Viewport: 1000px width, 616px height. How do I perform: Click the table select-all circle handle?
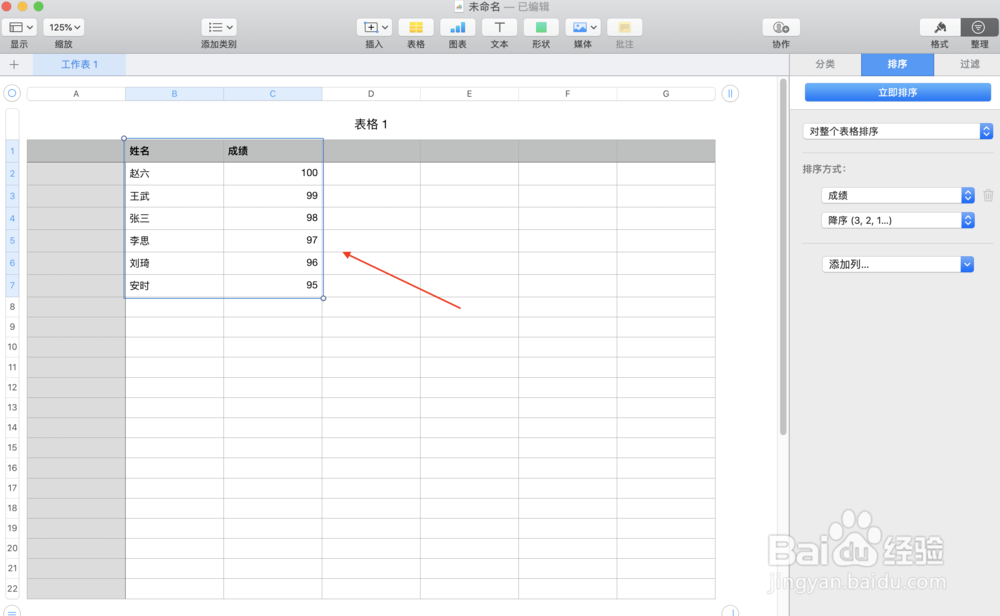(12, 94)
